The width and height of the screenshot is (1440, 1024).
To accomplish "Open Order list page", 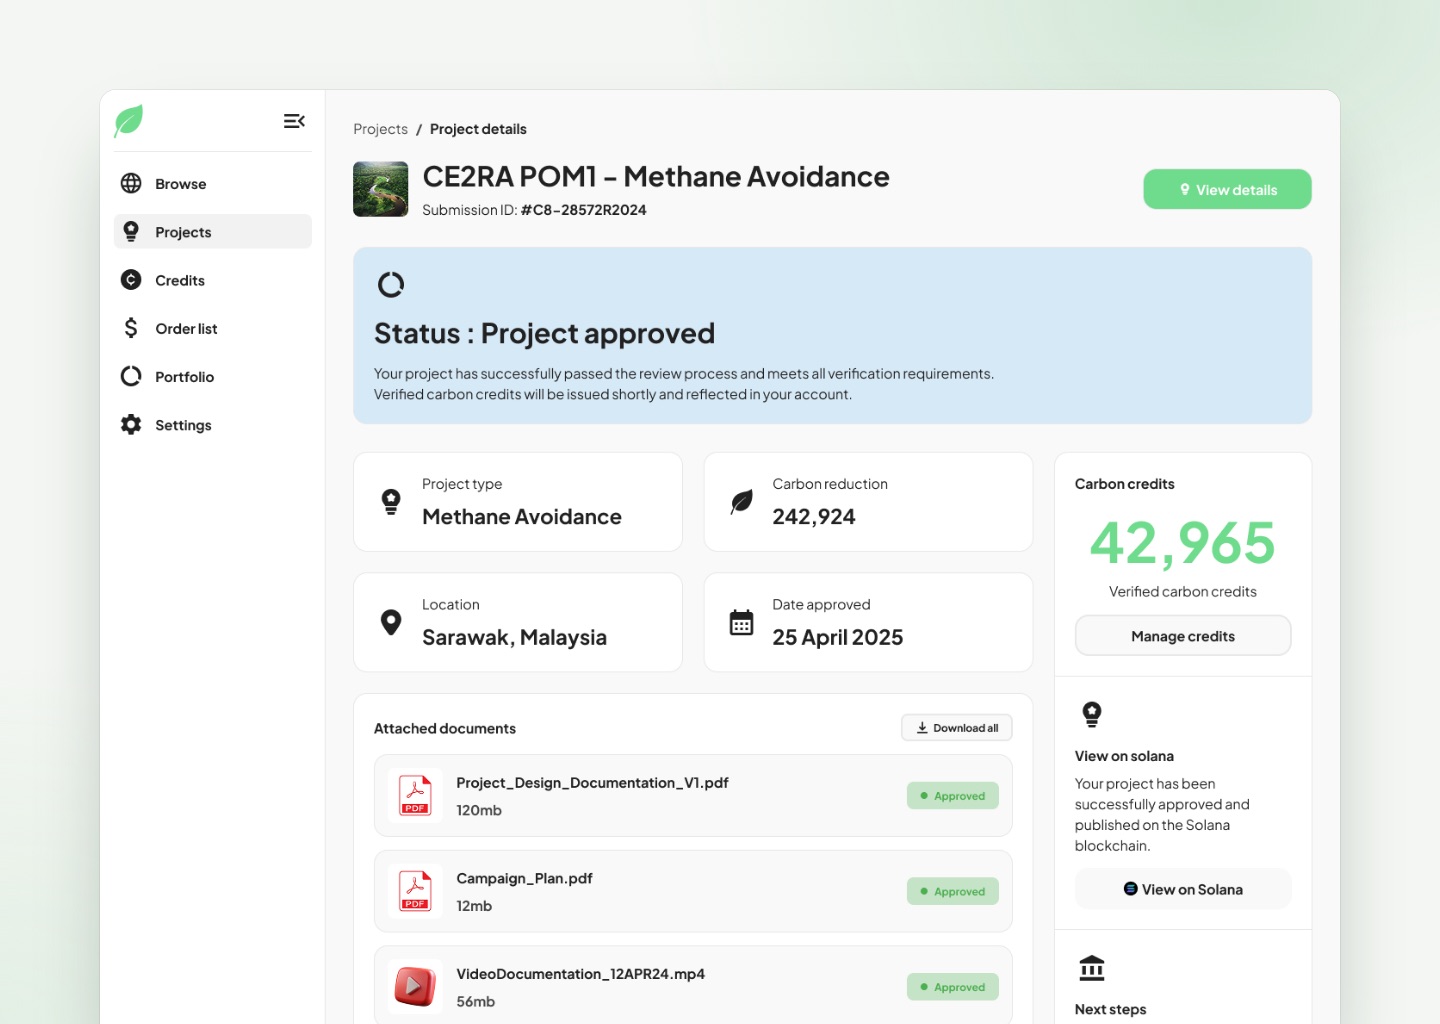I will click(213, 328).
